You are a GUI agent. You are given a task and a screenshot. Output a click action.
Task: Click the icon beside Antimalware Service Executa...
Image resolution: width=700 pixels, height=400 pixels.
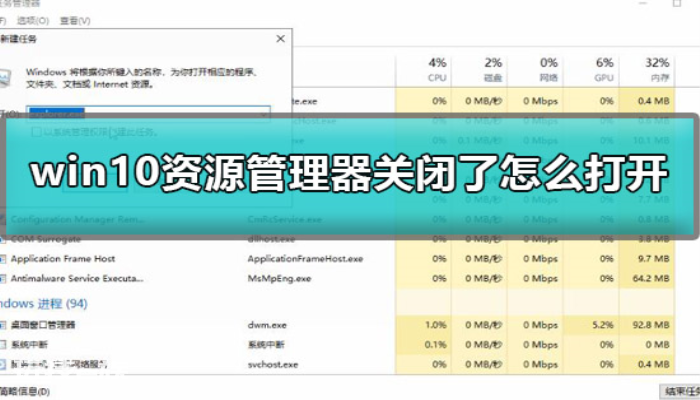pyautogui.click(x=3, y=278)
